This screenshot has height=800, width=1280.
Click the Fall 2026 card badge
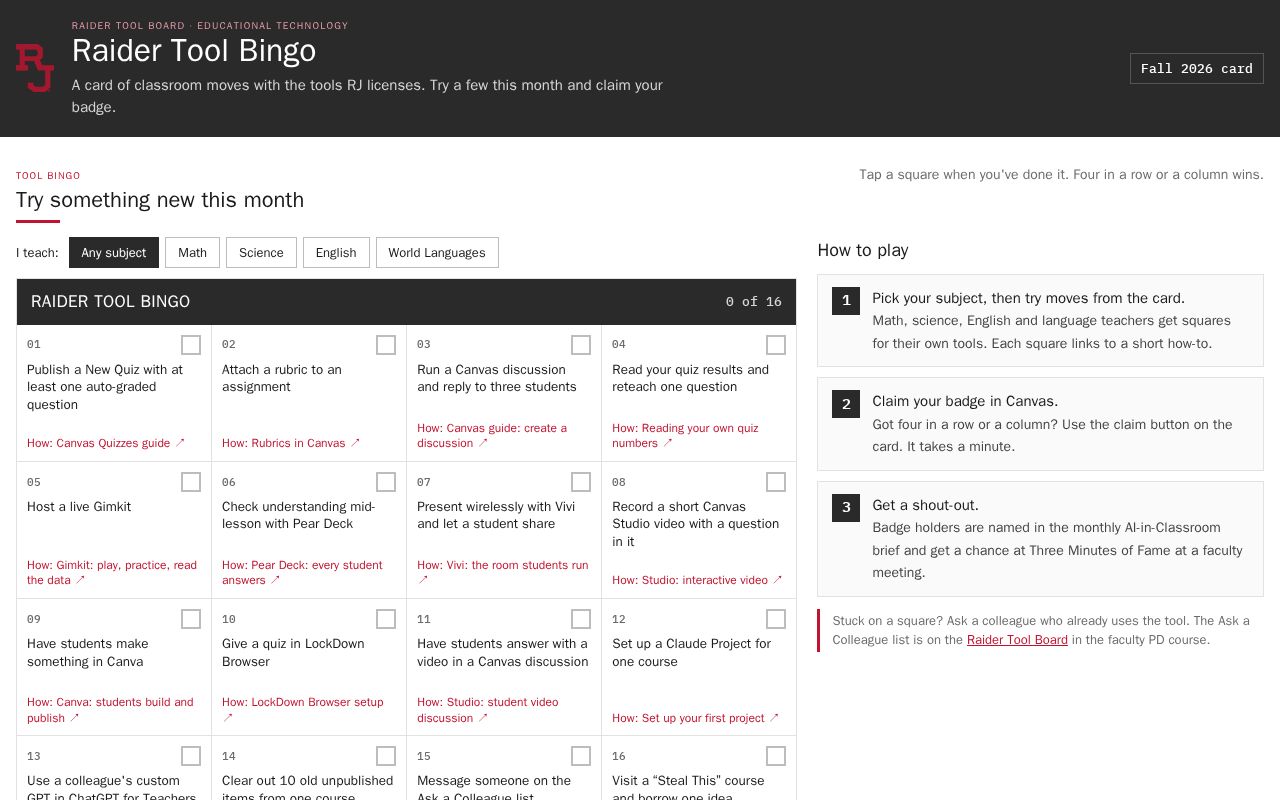click(1197, 68)
